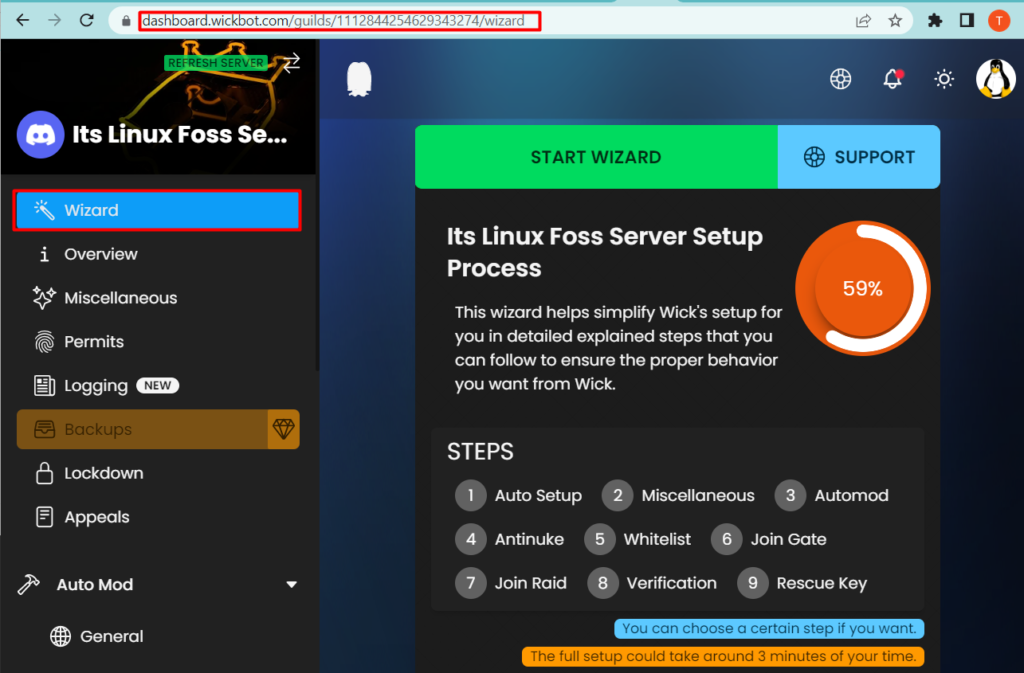Click the Discord server logo
The image size is (1024, 673).
[x=40, y=134]
